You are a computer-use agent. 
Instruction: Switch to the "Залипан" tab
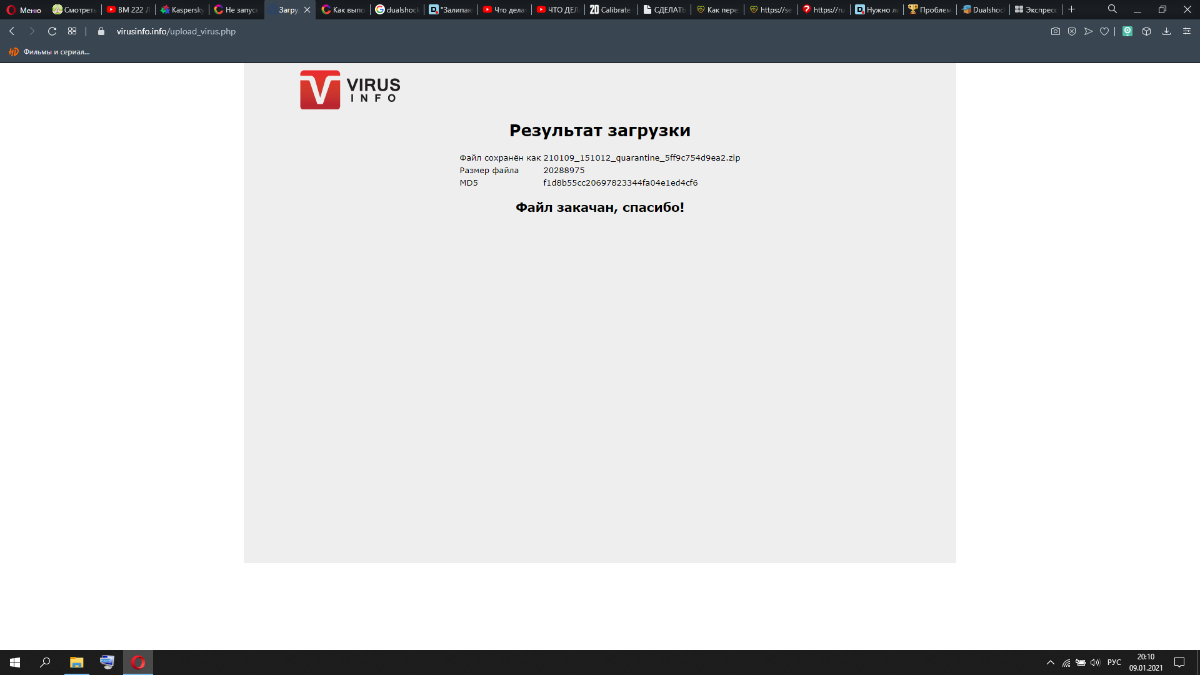(450, 9)
